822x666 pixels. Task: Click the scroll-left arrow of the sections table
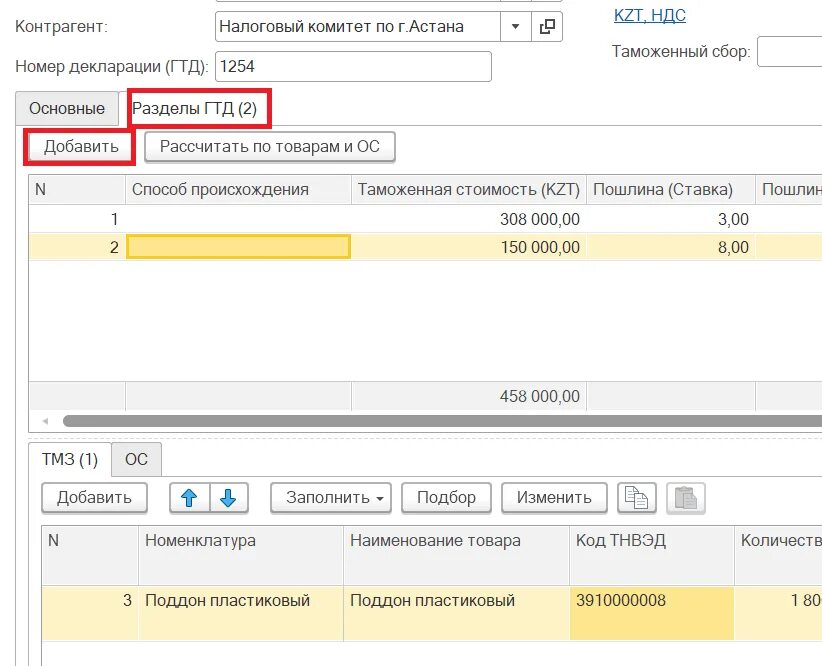[46, 421]
